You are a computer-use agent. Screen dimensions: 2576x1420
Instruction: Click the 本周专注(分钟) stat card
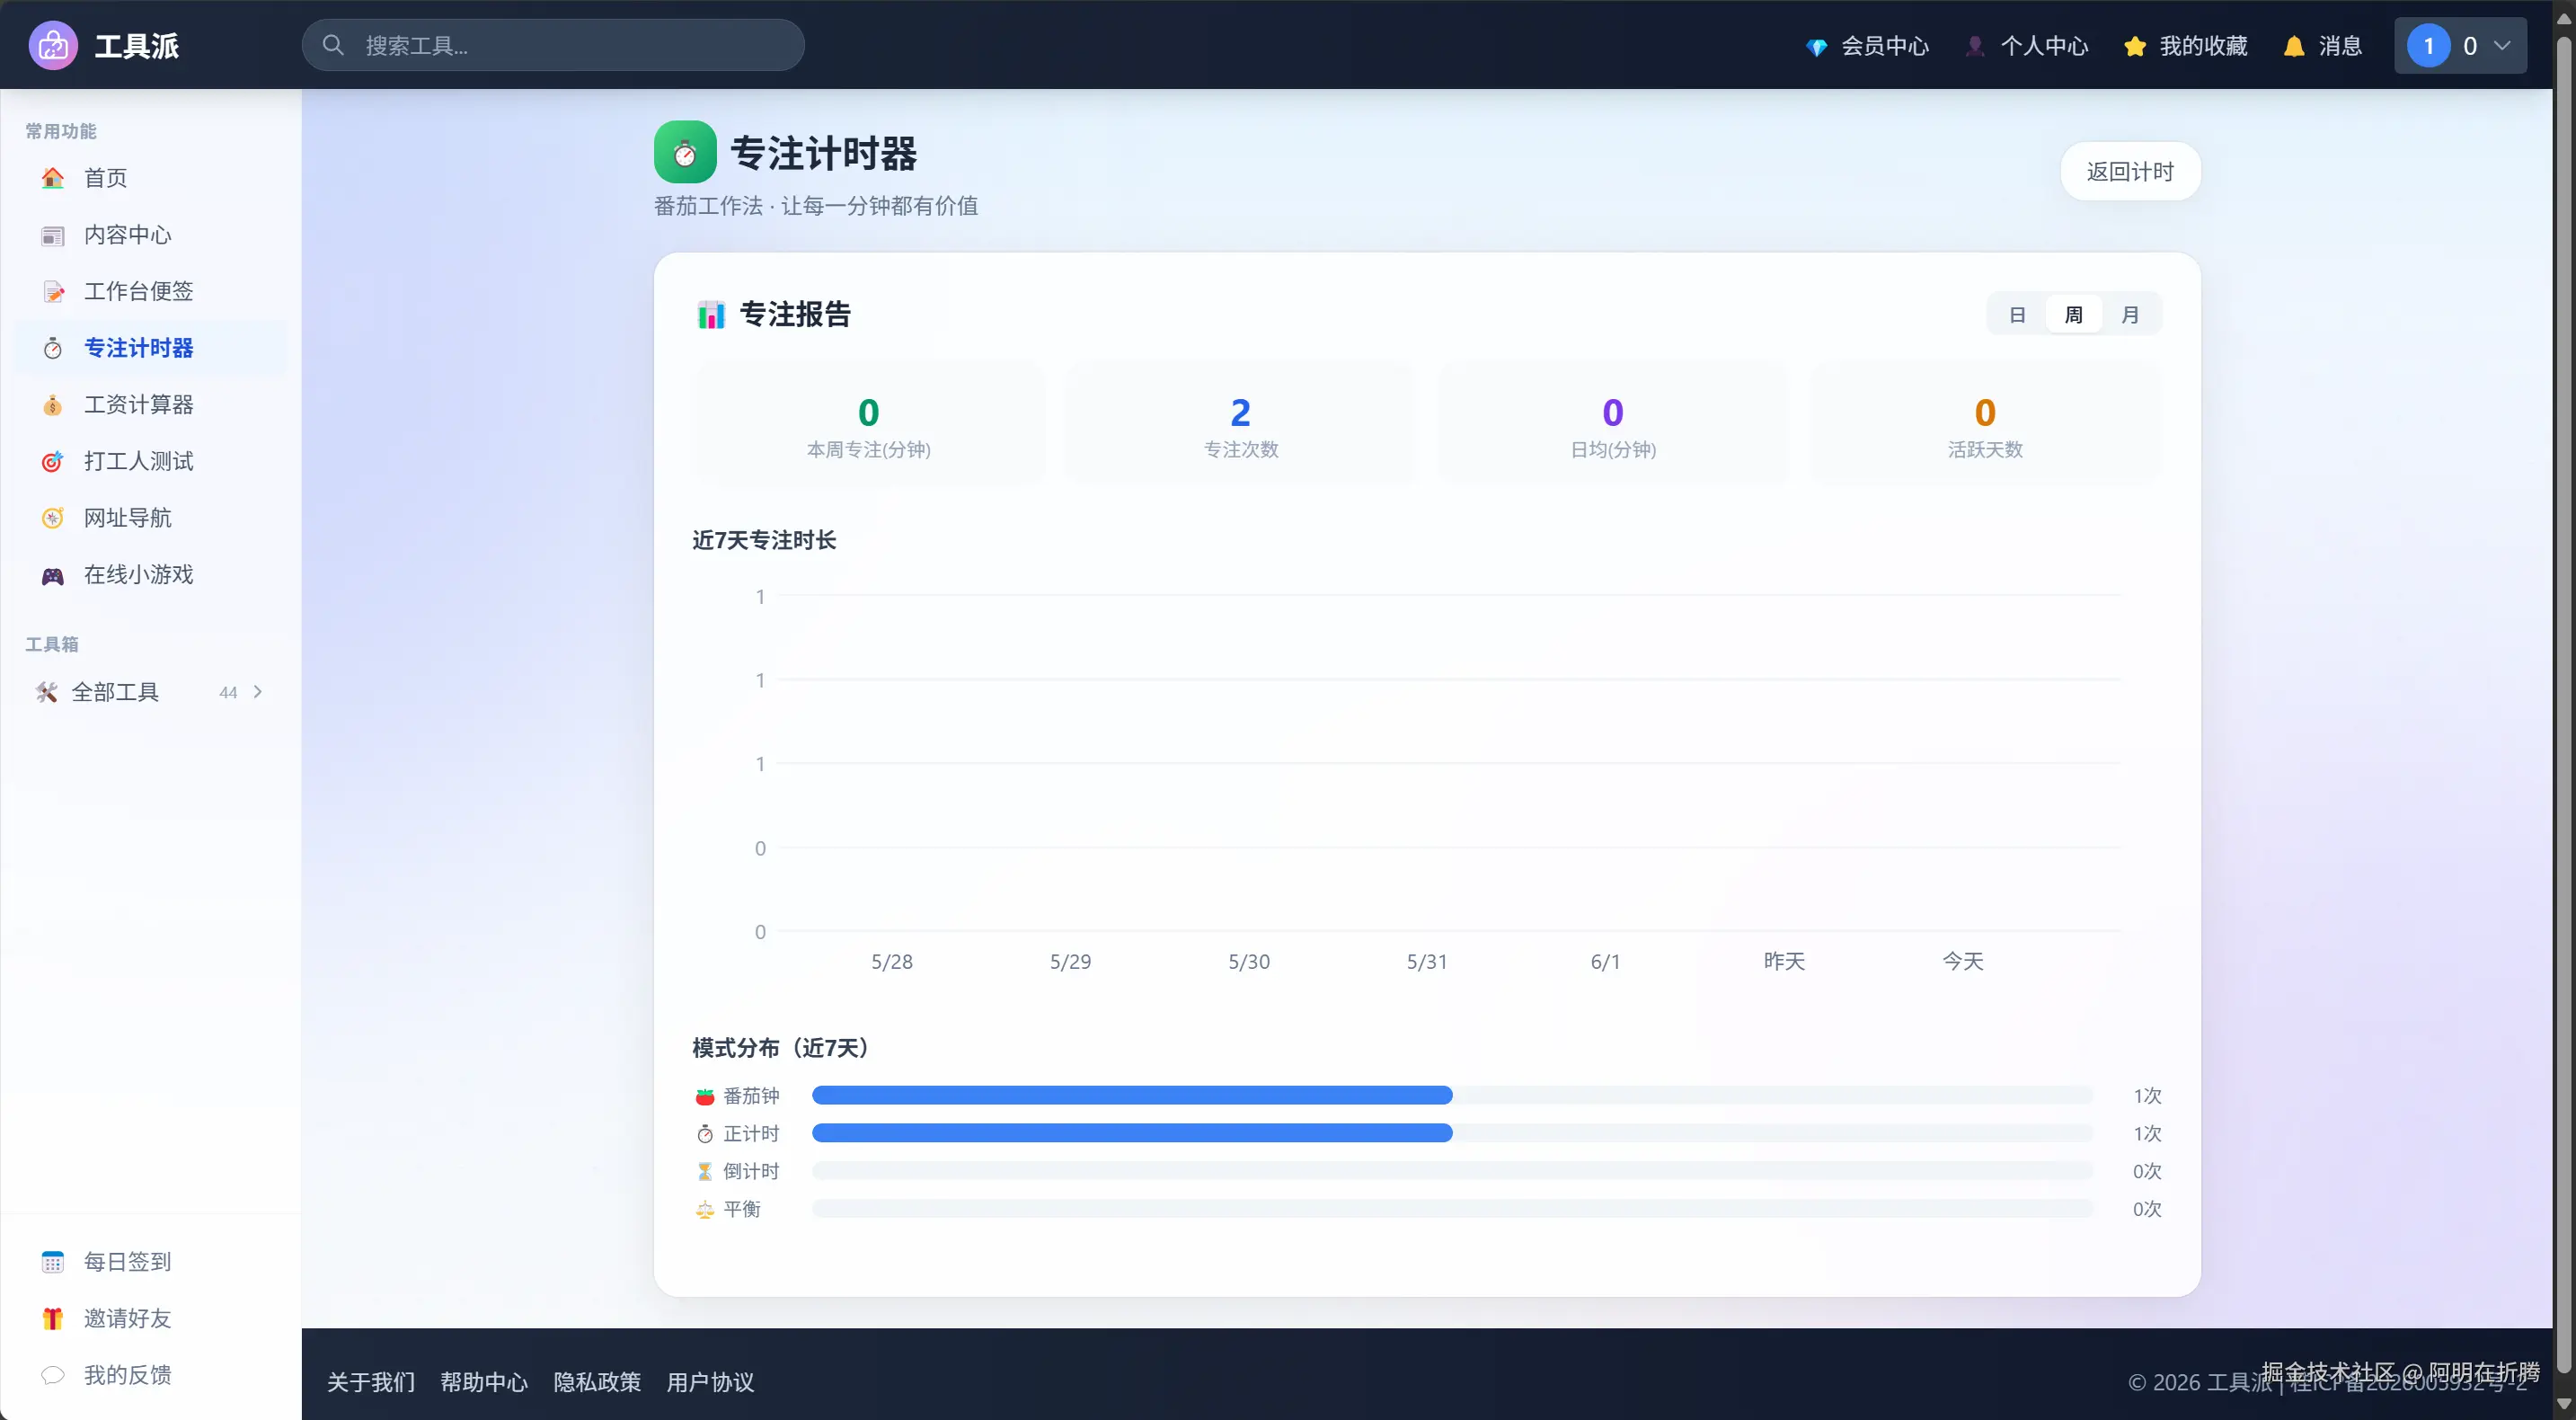(868, 423)
